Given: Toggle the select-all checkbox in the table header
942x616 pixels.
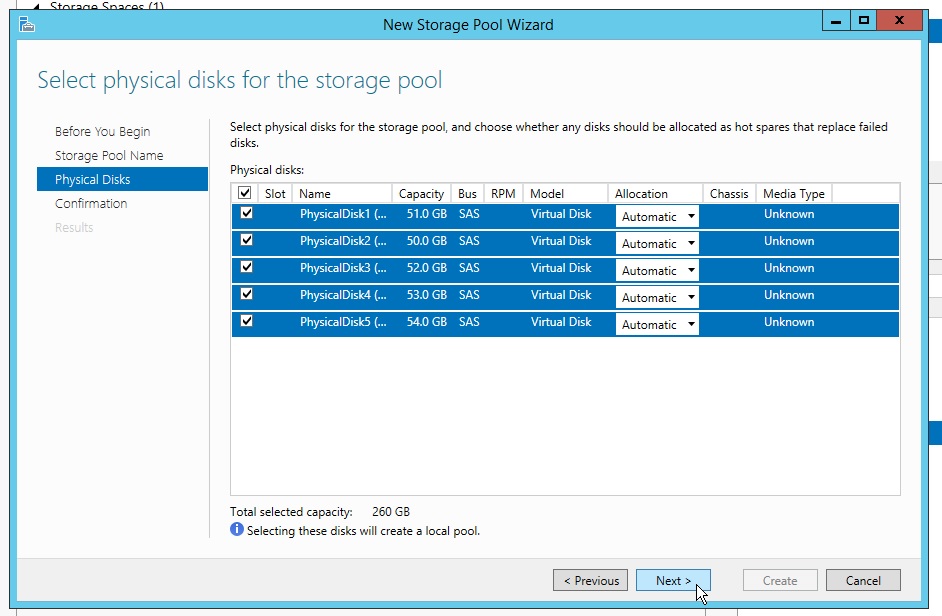Looking at the screenshot, I should pos(245,193).
